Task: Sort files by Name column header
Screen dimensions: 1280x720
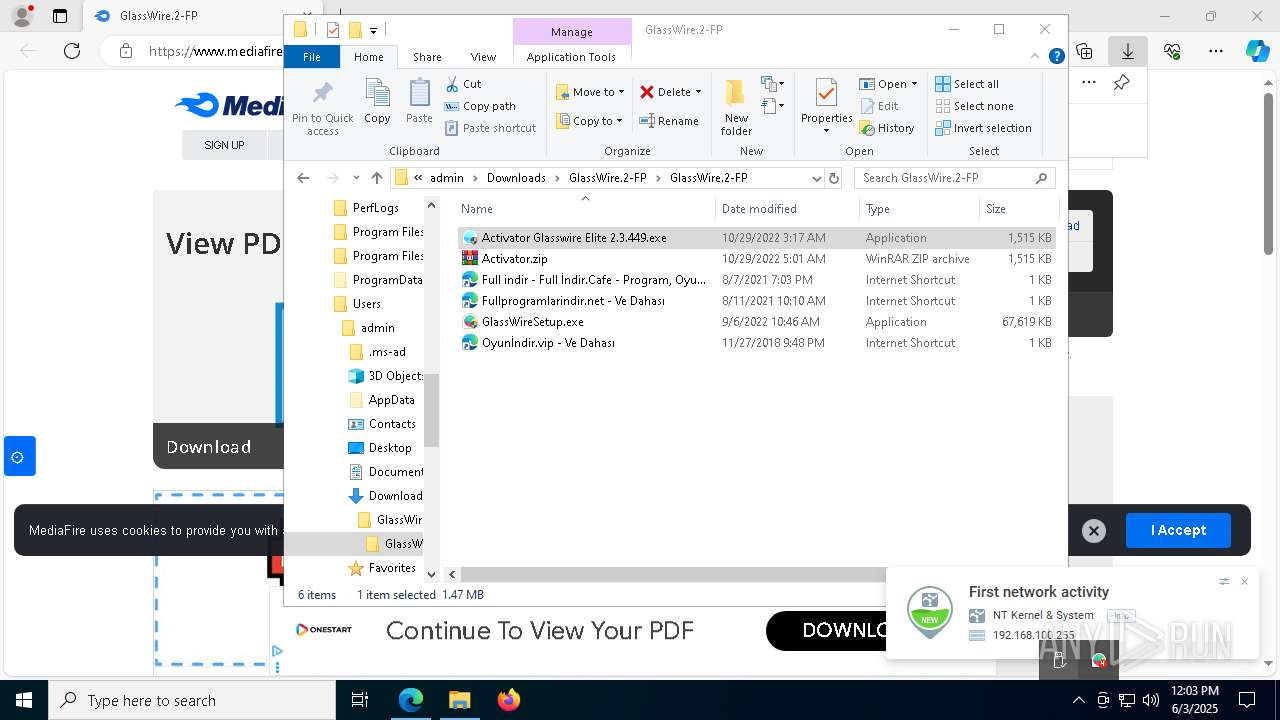Action: [x=585, y=209]
